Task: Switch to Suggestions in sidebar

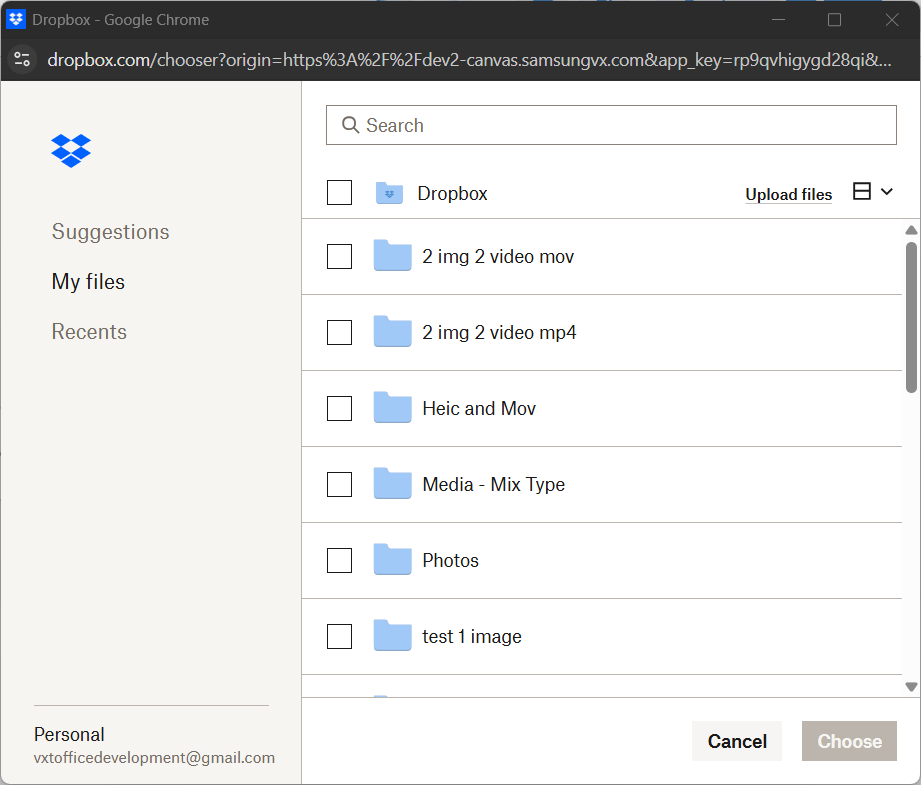Action: click(110, 232)
